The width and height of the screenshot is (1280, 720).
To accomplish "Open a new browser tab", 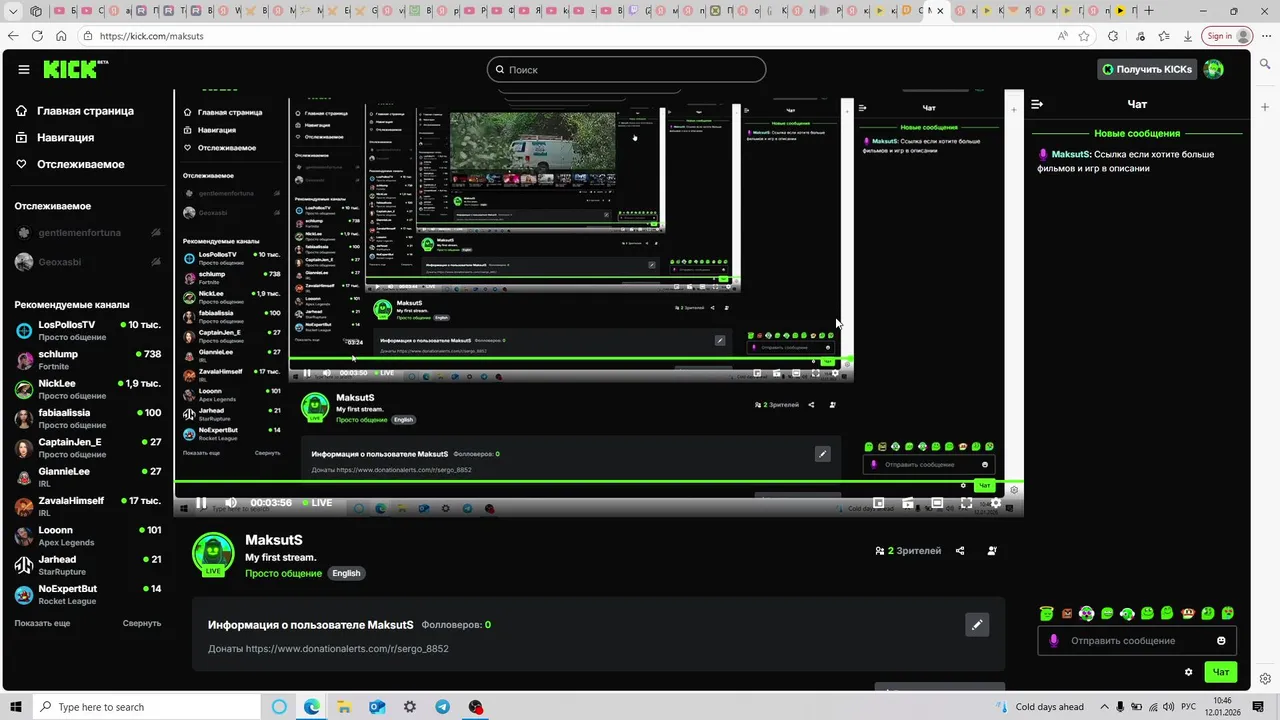I will (1149, 11).
